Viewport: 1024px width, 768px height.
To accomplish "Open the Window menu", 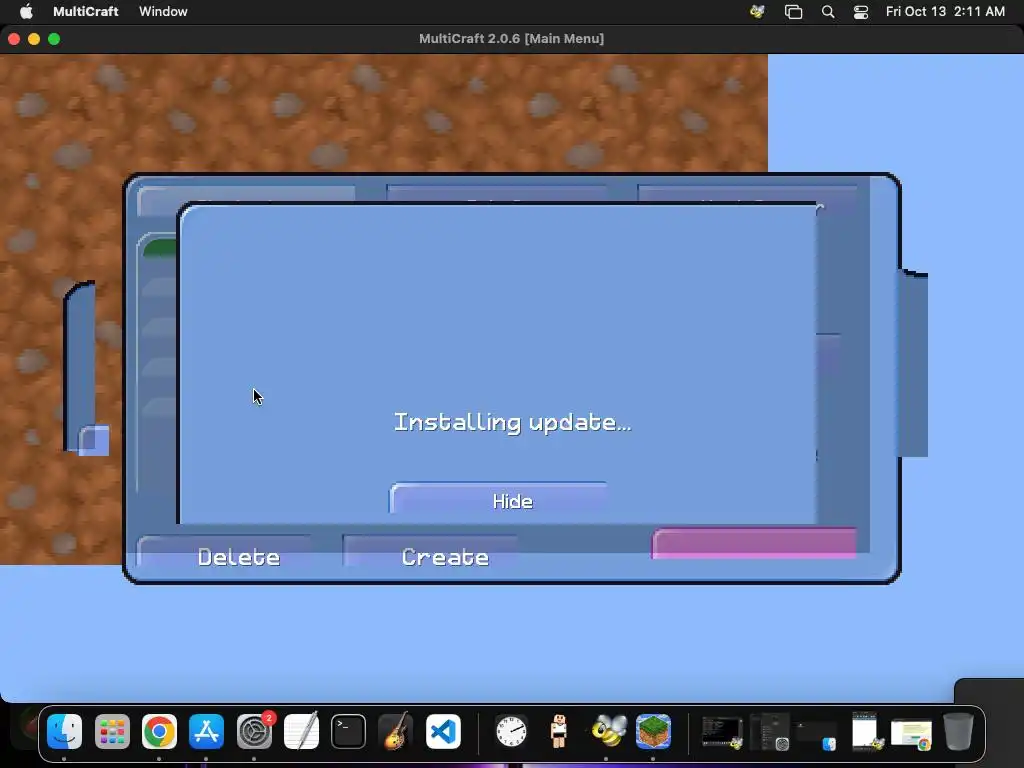I will pos(163,11).
